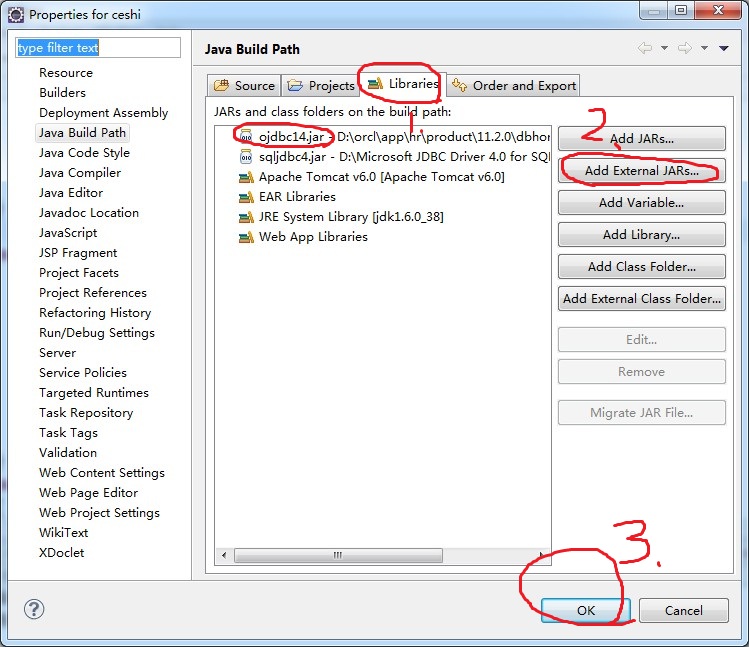The height and width of the screenshot is (647, 749).
Task: Click the JRE System Library icon
Action: (x=246, y=217)
